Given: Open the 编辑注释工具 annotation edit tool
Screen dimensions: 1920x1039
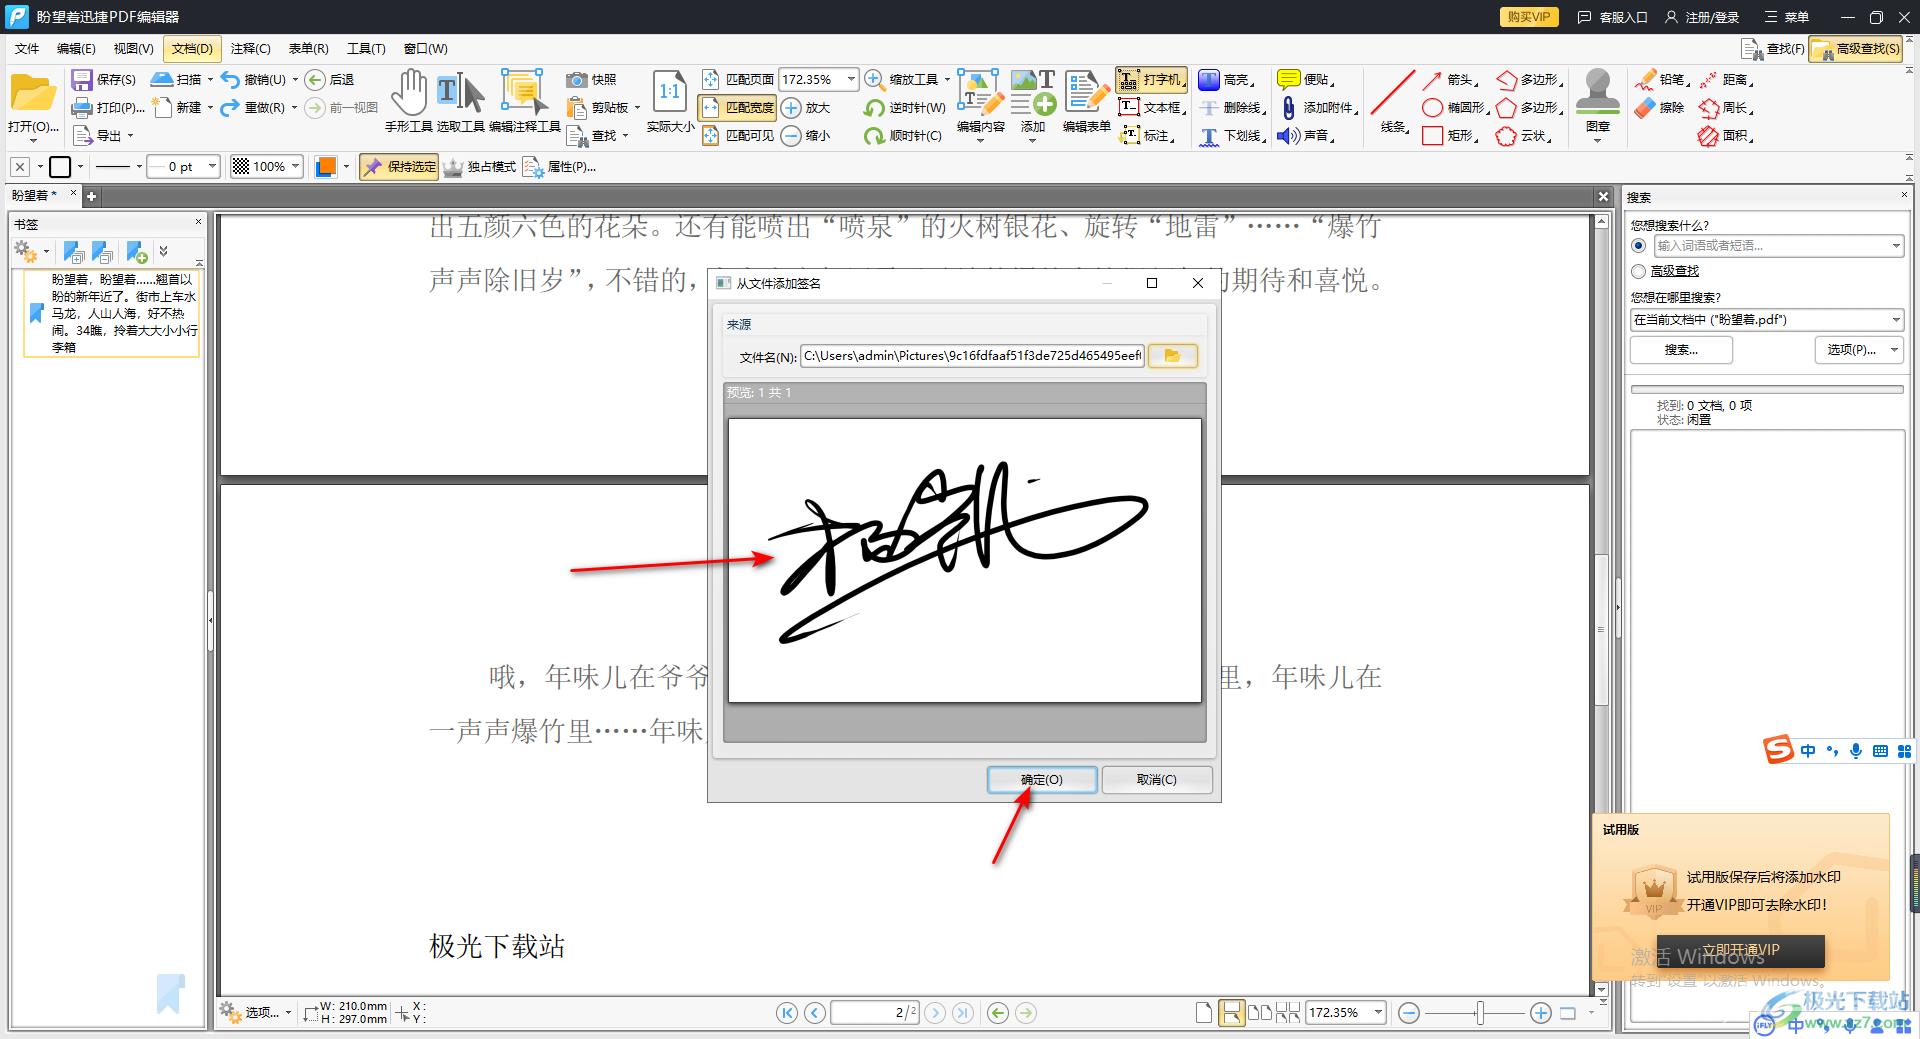Looking at the screenshot, I should coord(524,101).
